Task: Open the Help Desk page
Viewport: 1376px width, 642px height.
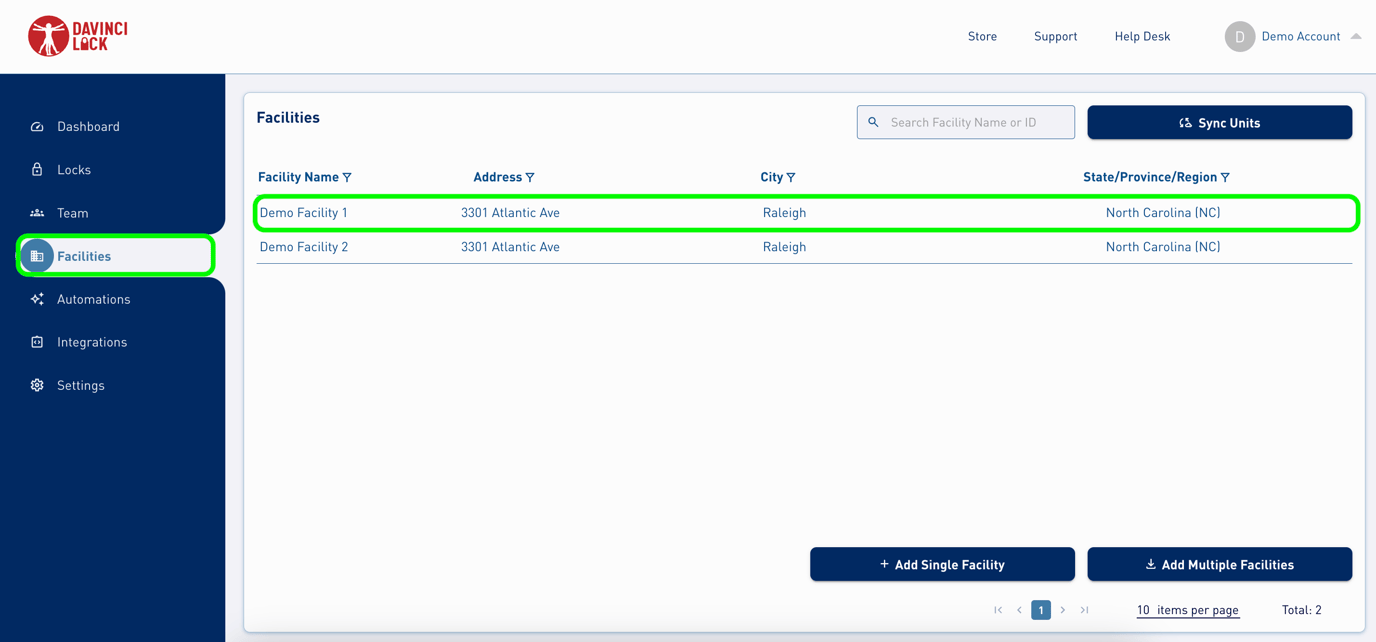Action: pyautogui.click(x=1142, y=36)
